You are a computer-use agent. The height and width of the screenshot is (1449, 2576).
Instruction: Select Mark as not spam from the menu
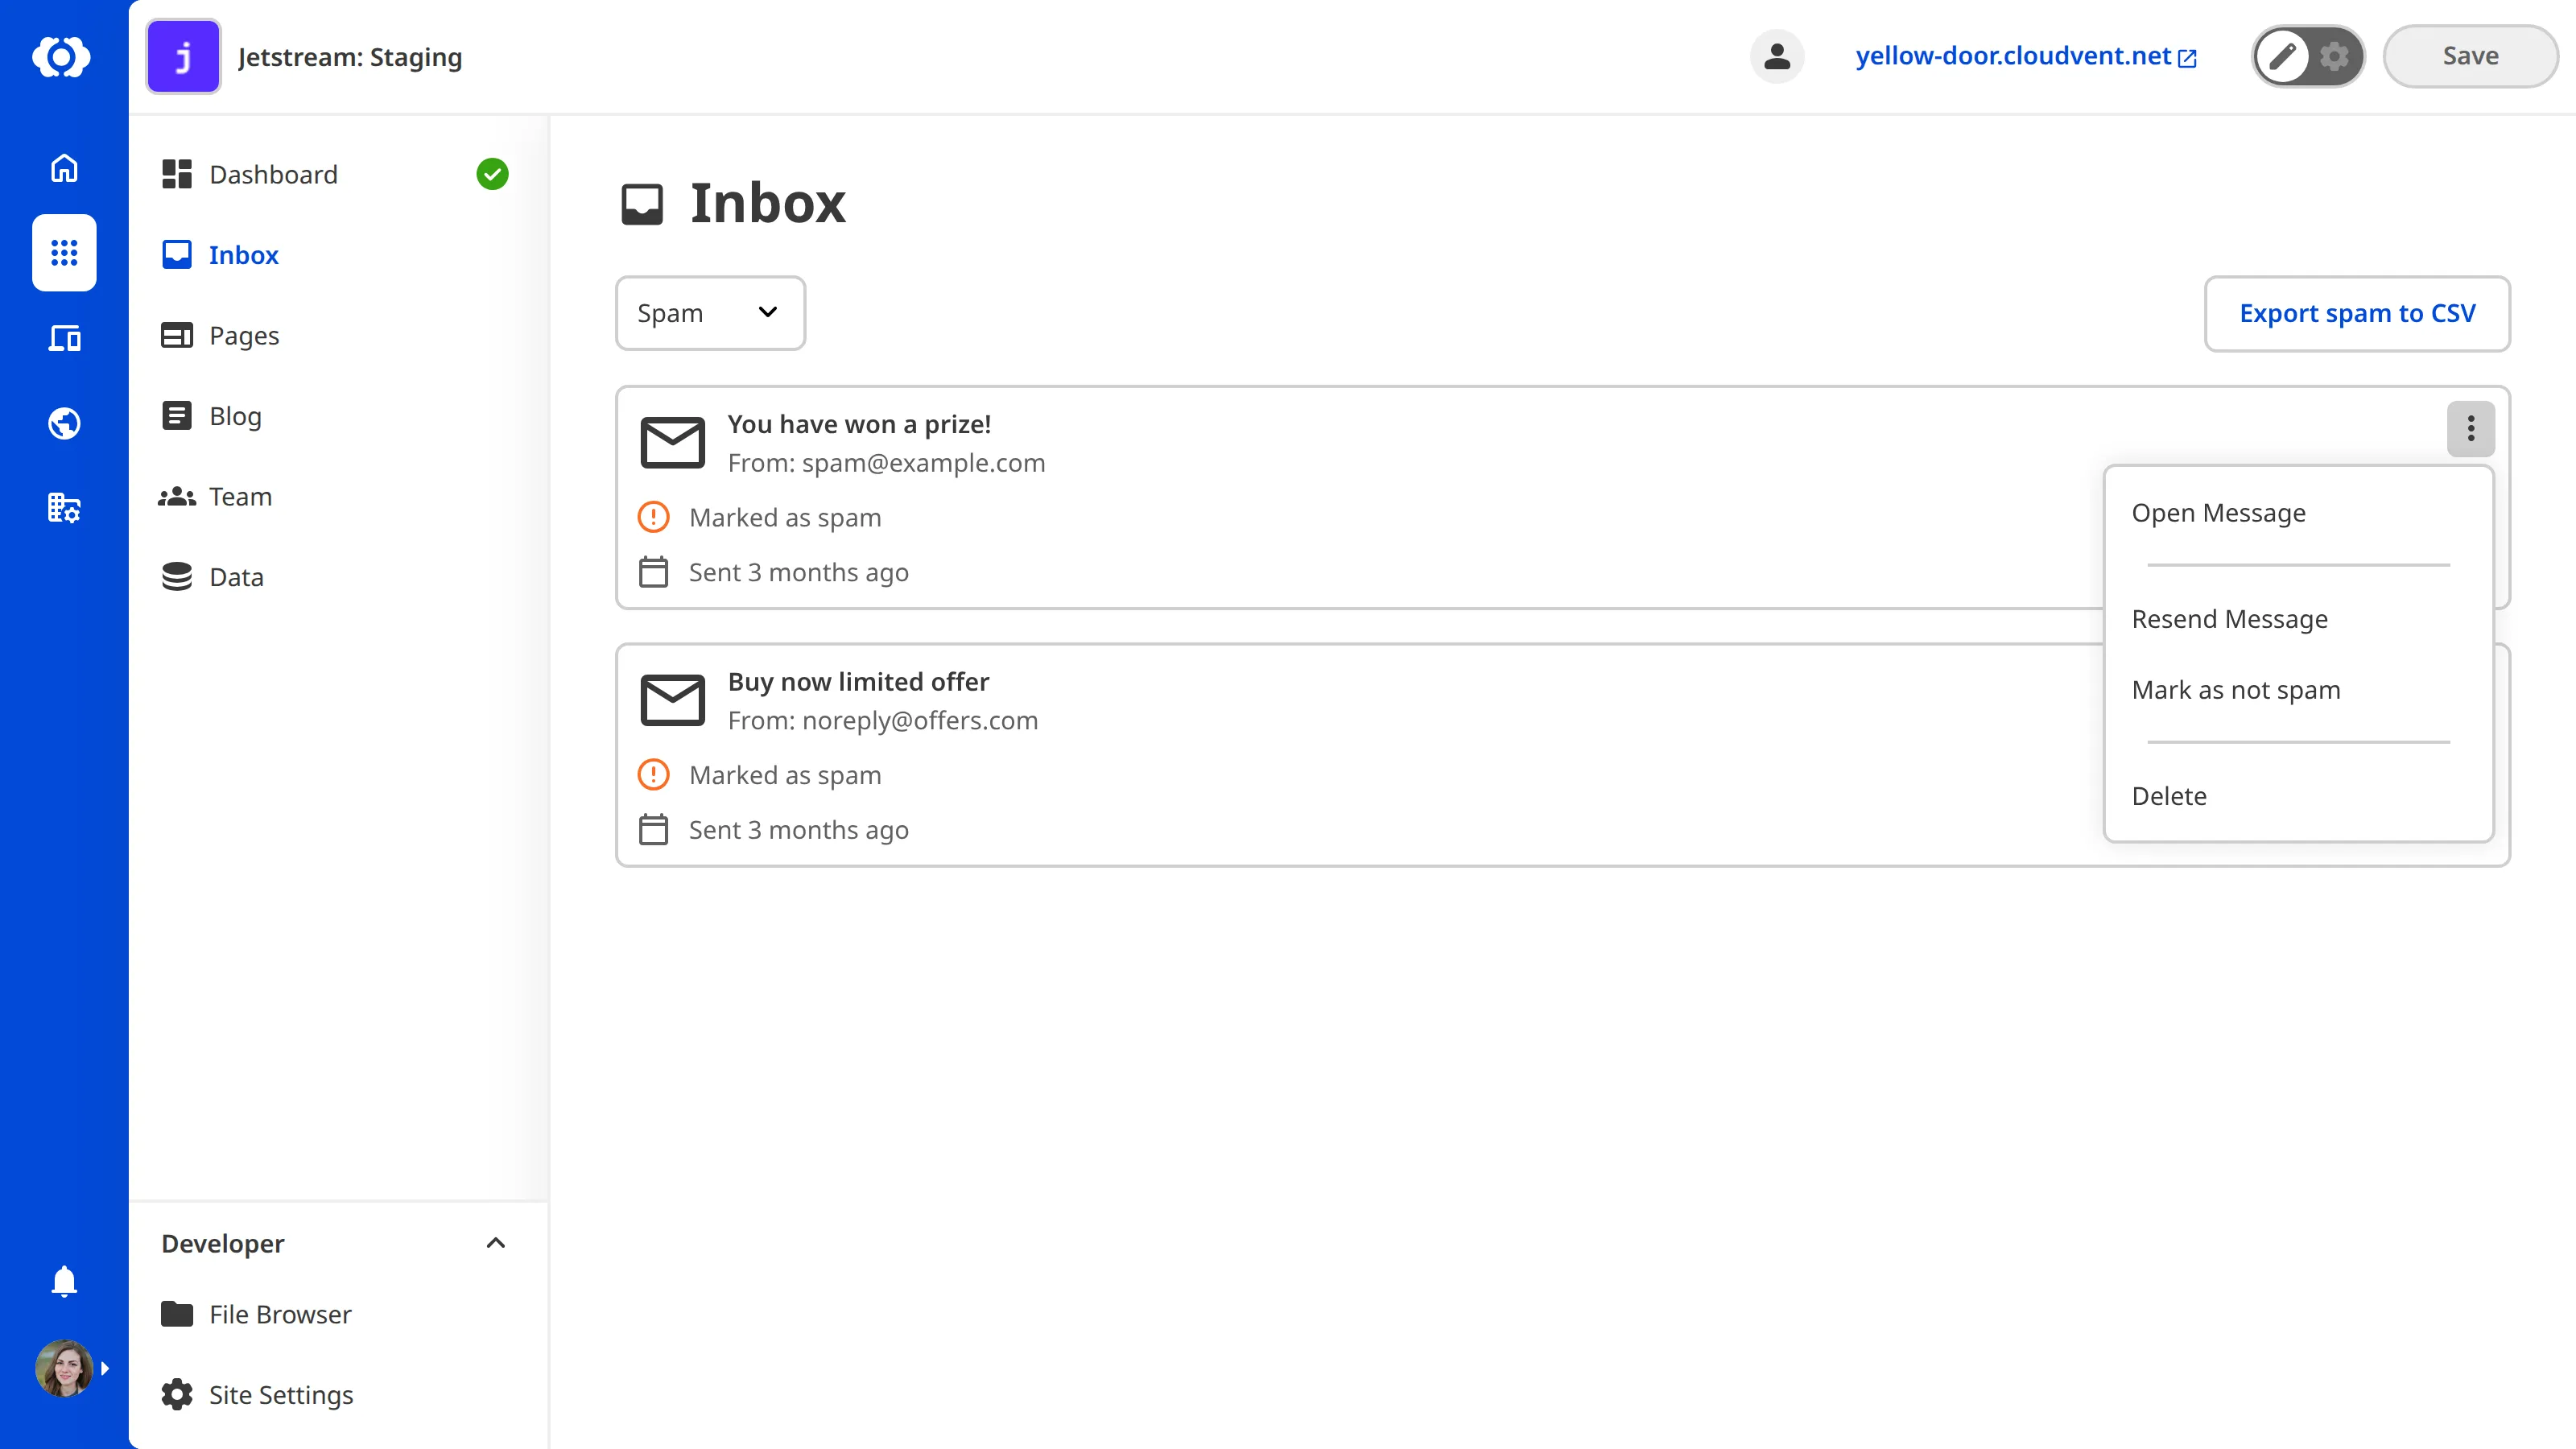2236,689
